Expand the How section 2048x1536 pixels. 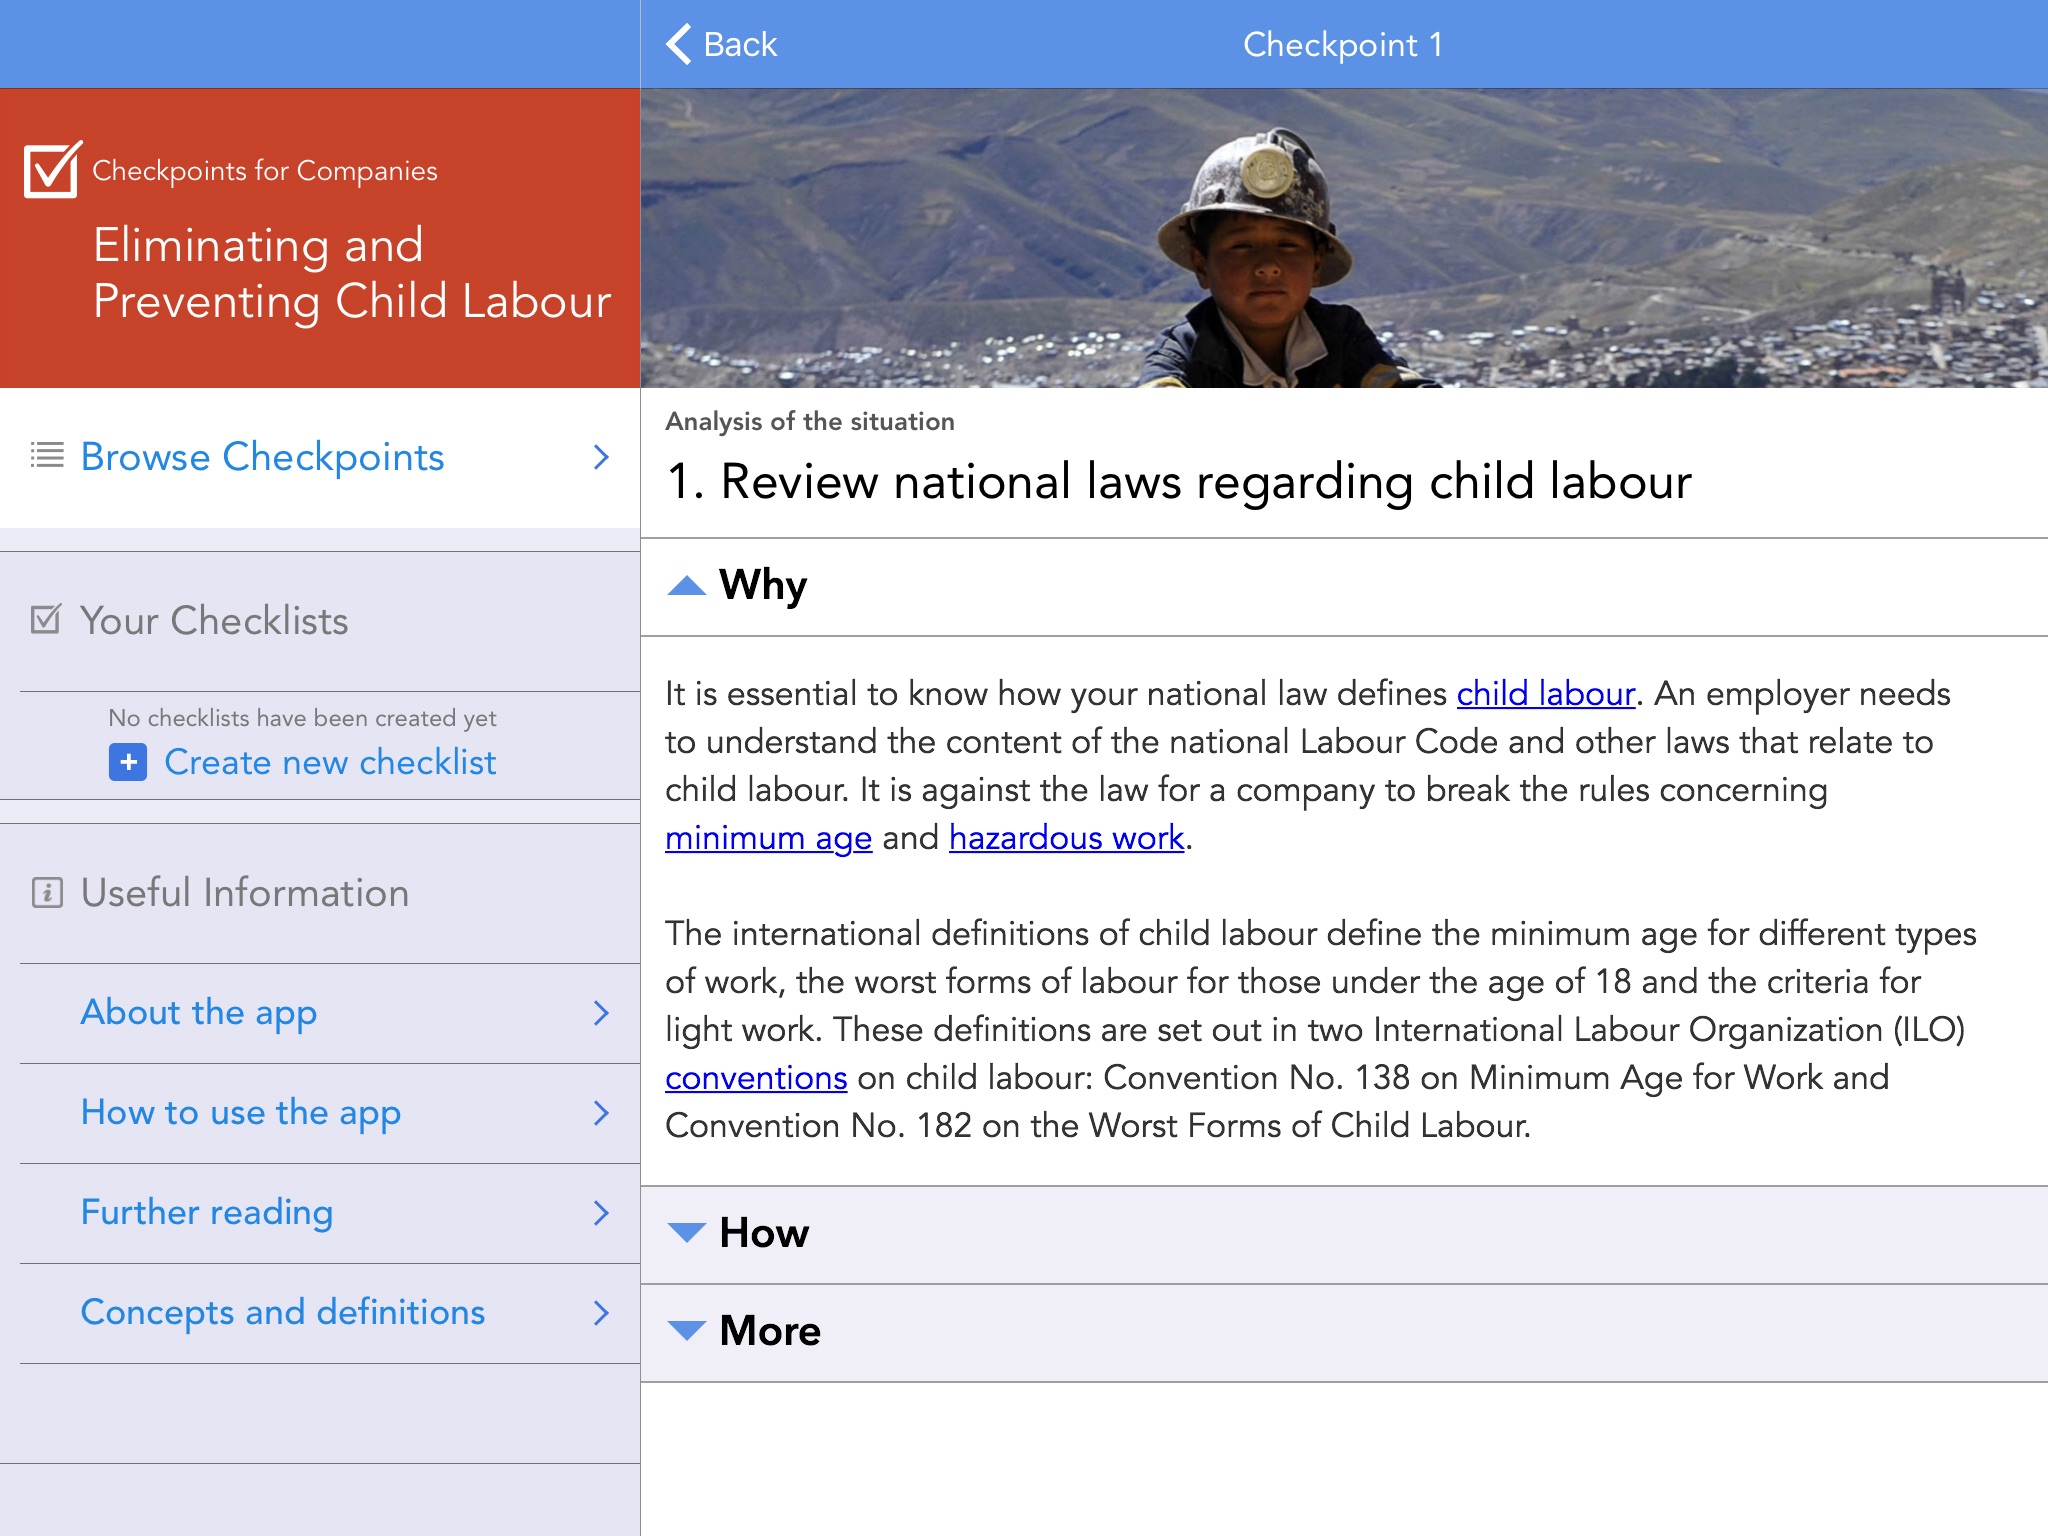[x=764, y=1233]
